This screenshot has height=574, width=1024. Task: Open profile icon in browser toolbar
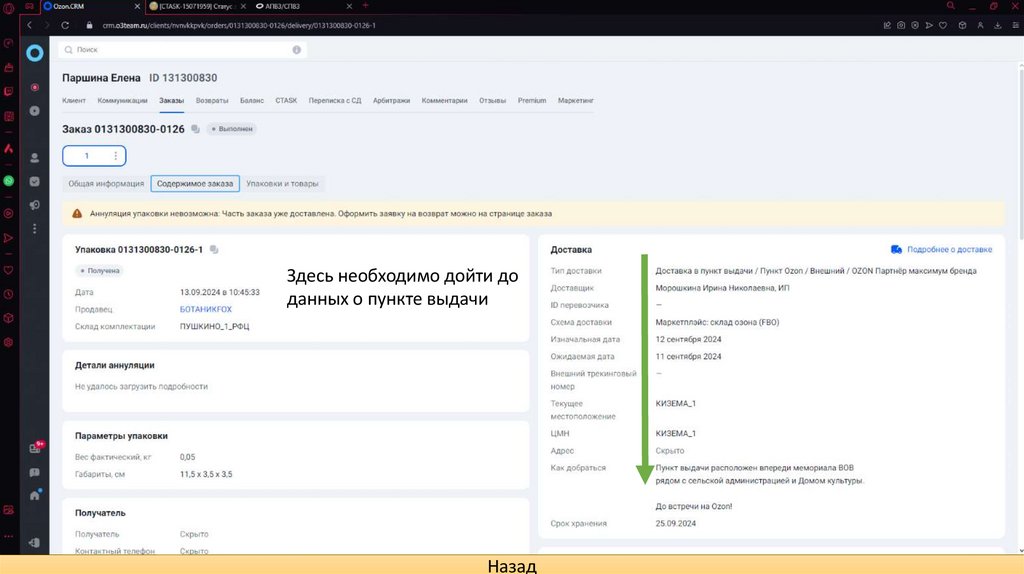click(980, 25)
